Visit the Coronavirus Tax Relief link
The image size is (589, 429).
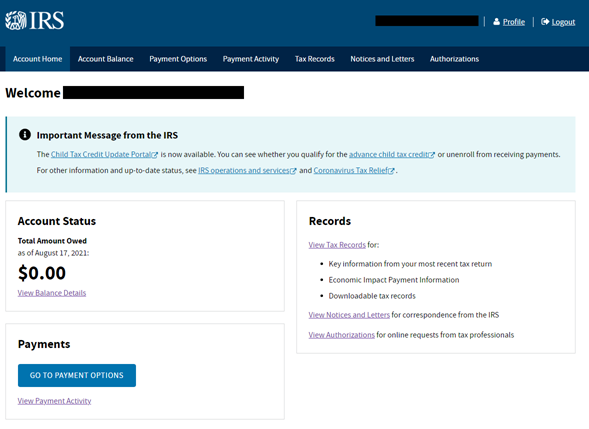[x=351, y=171]
